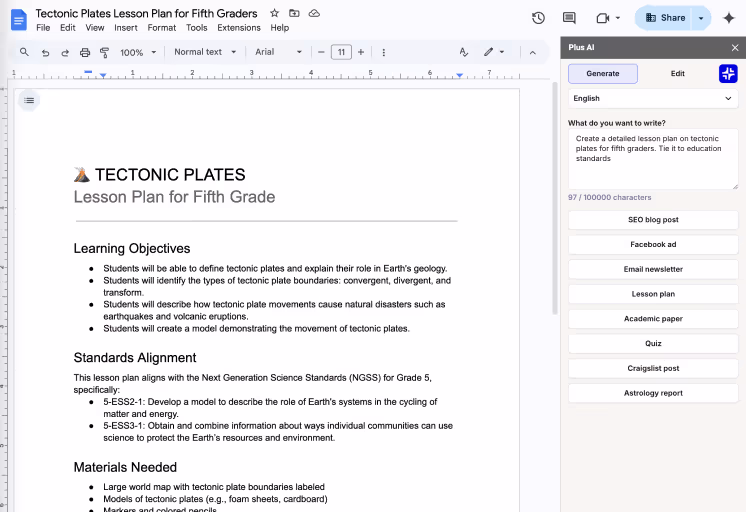Open the Move to folder icon
This screenshot has width=746, height=512.
(x=294, y=13)
